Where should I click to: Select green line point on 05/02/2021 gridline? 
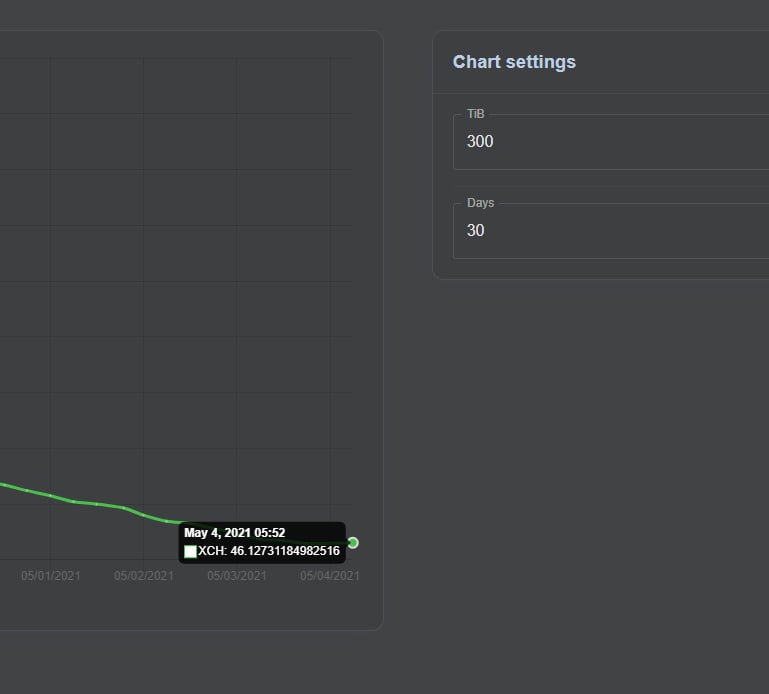(143, 515)
